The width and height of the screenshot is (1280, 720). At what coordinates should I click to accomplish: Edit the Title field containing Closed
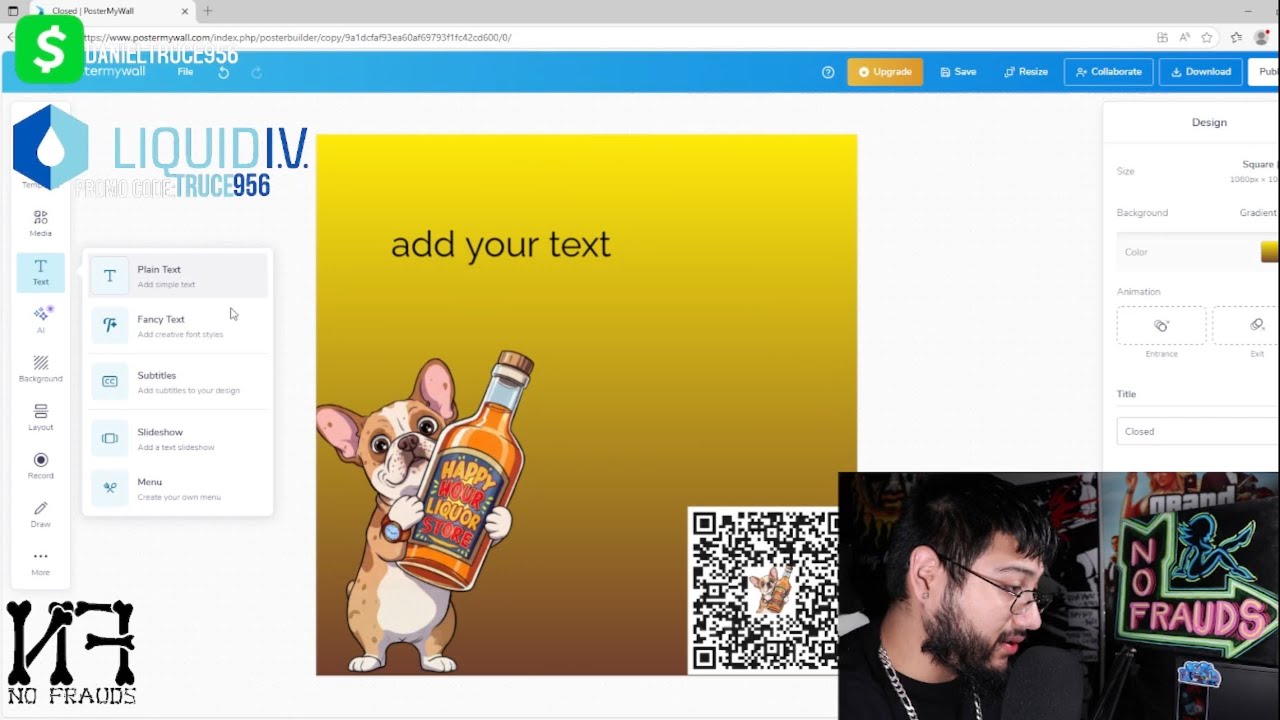pos(1198,431)
